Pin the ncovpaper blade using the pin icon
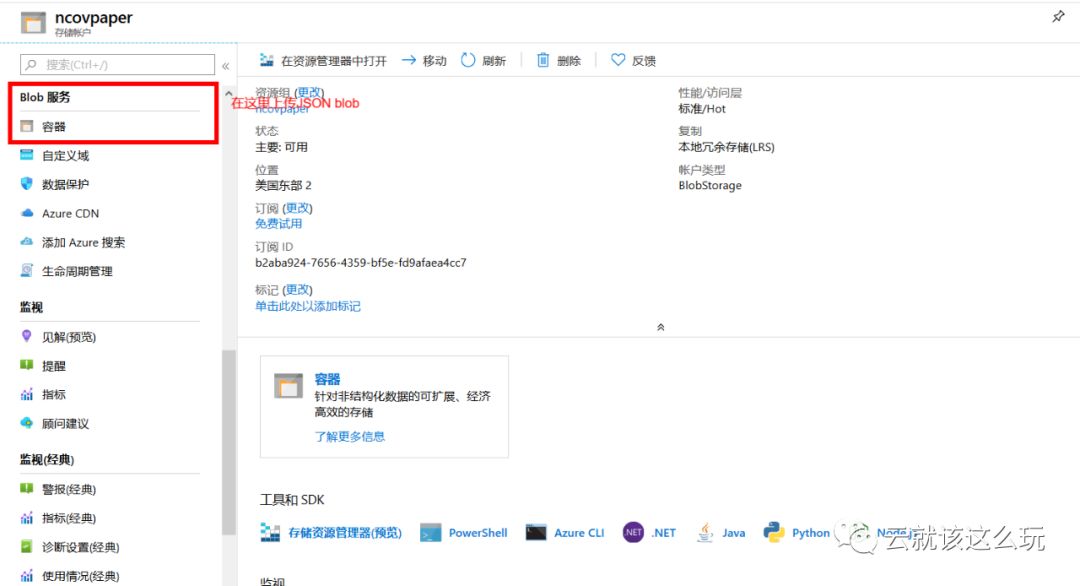The image size is (1080, 586). 1058,17
